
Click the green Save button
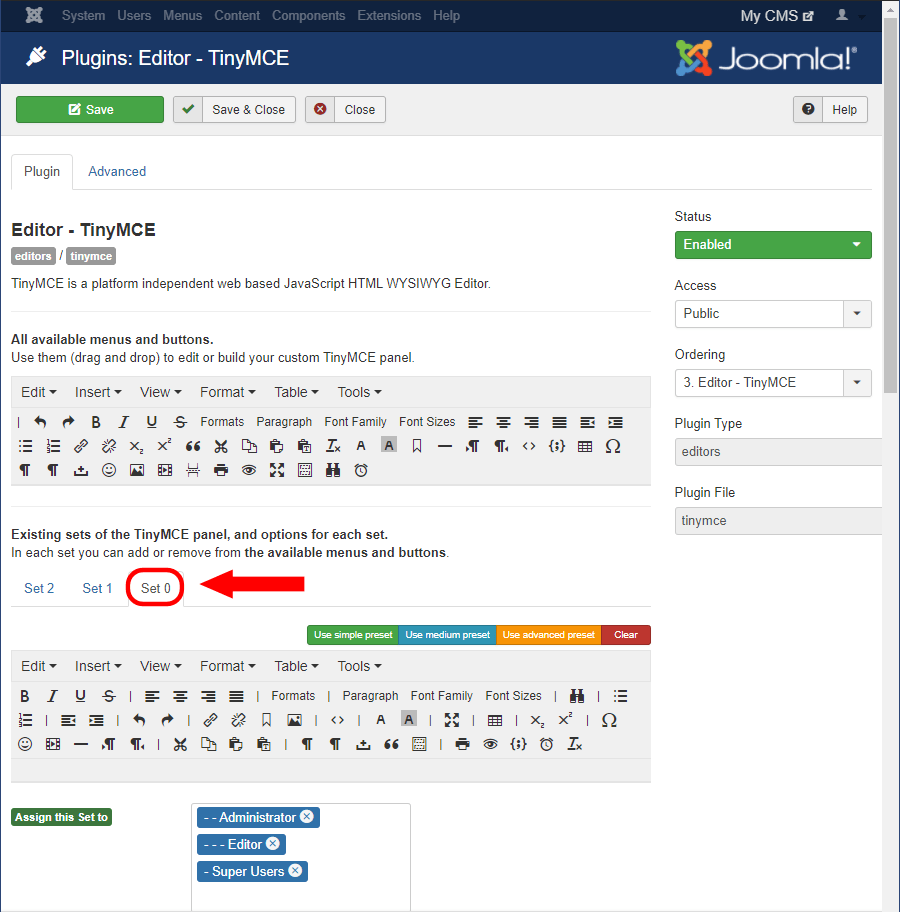90,109
